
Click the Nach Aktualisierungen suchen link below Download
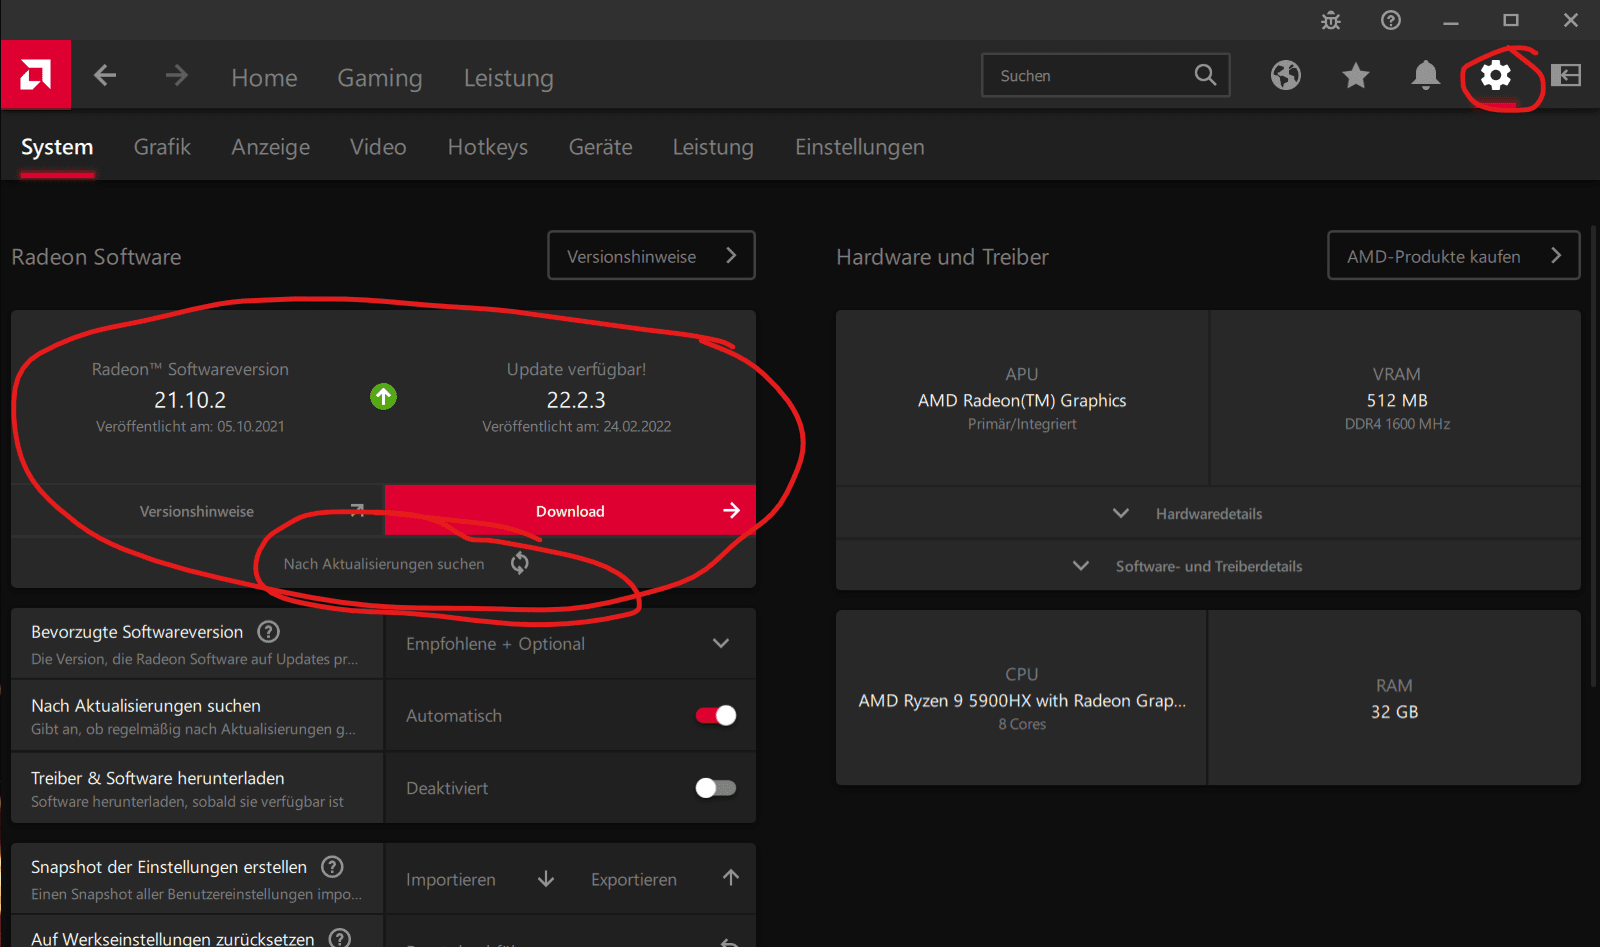click(x=384, y=564)
